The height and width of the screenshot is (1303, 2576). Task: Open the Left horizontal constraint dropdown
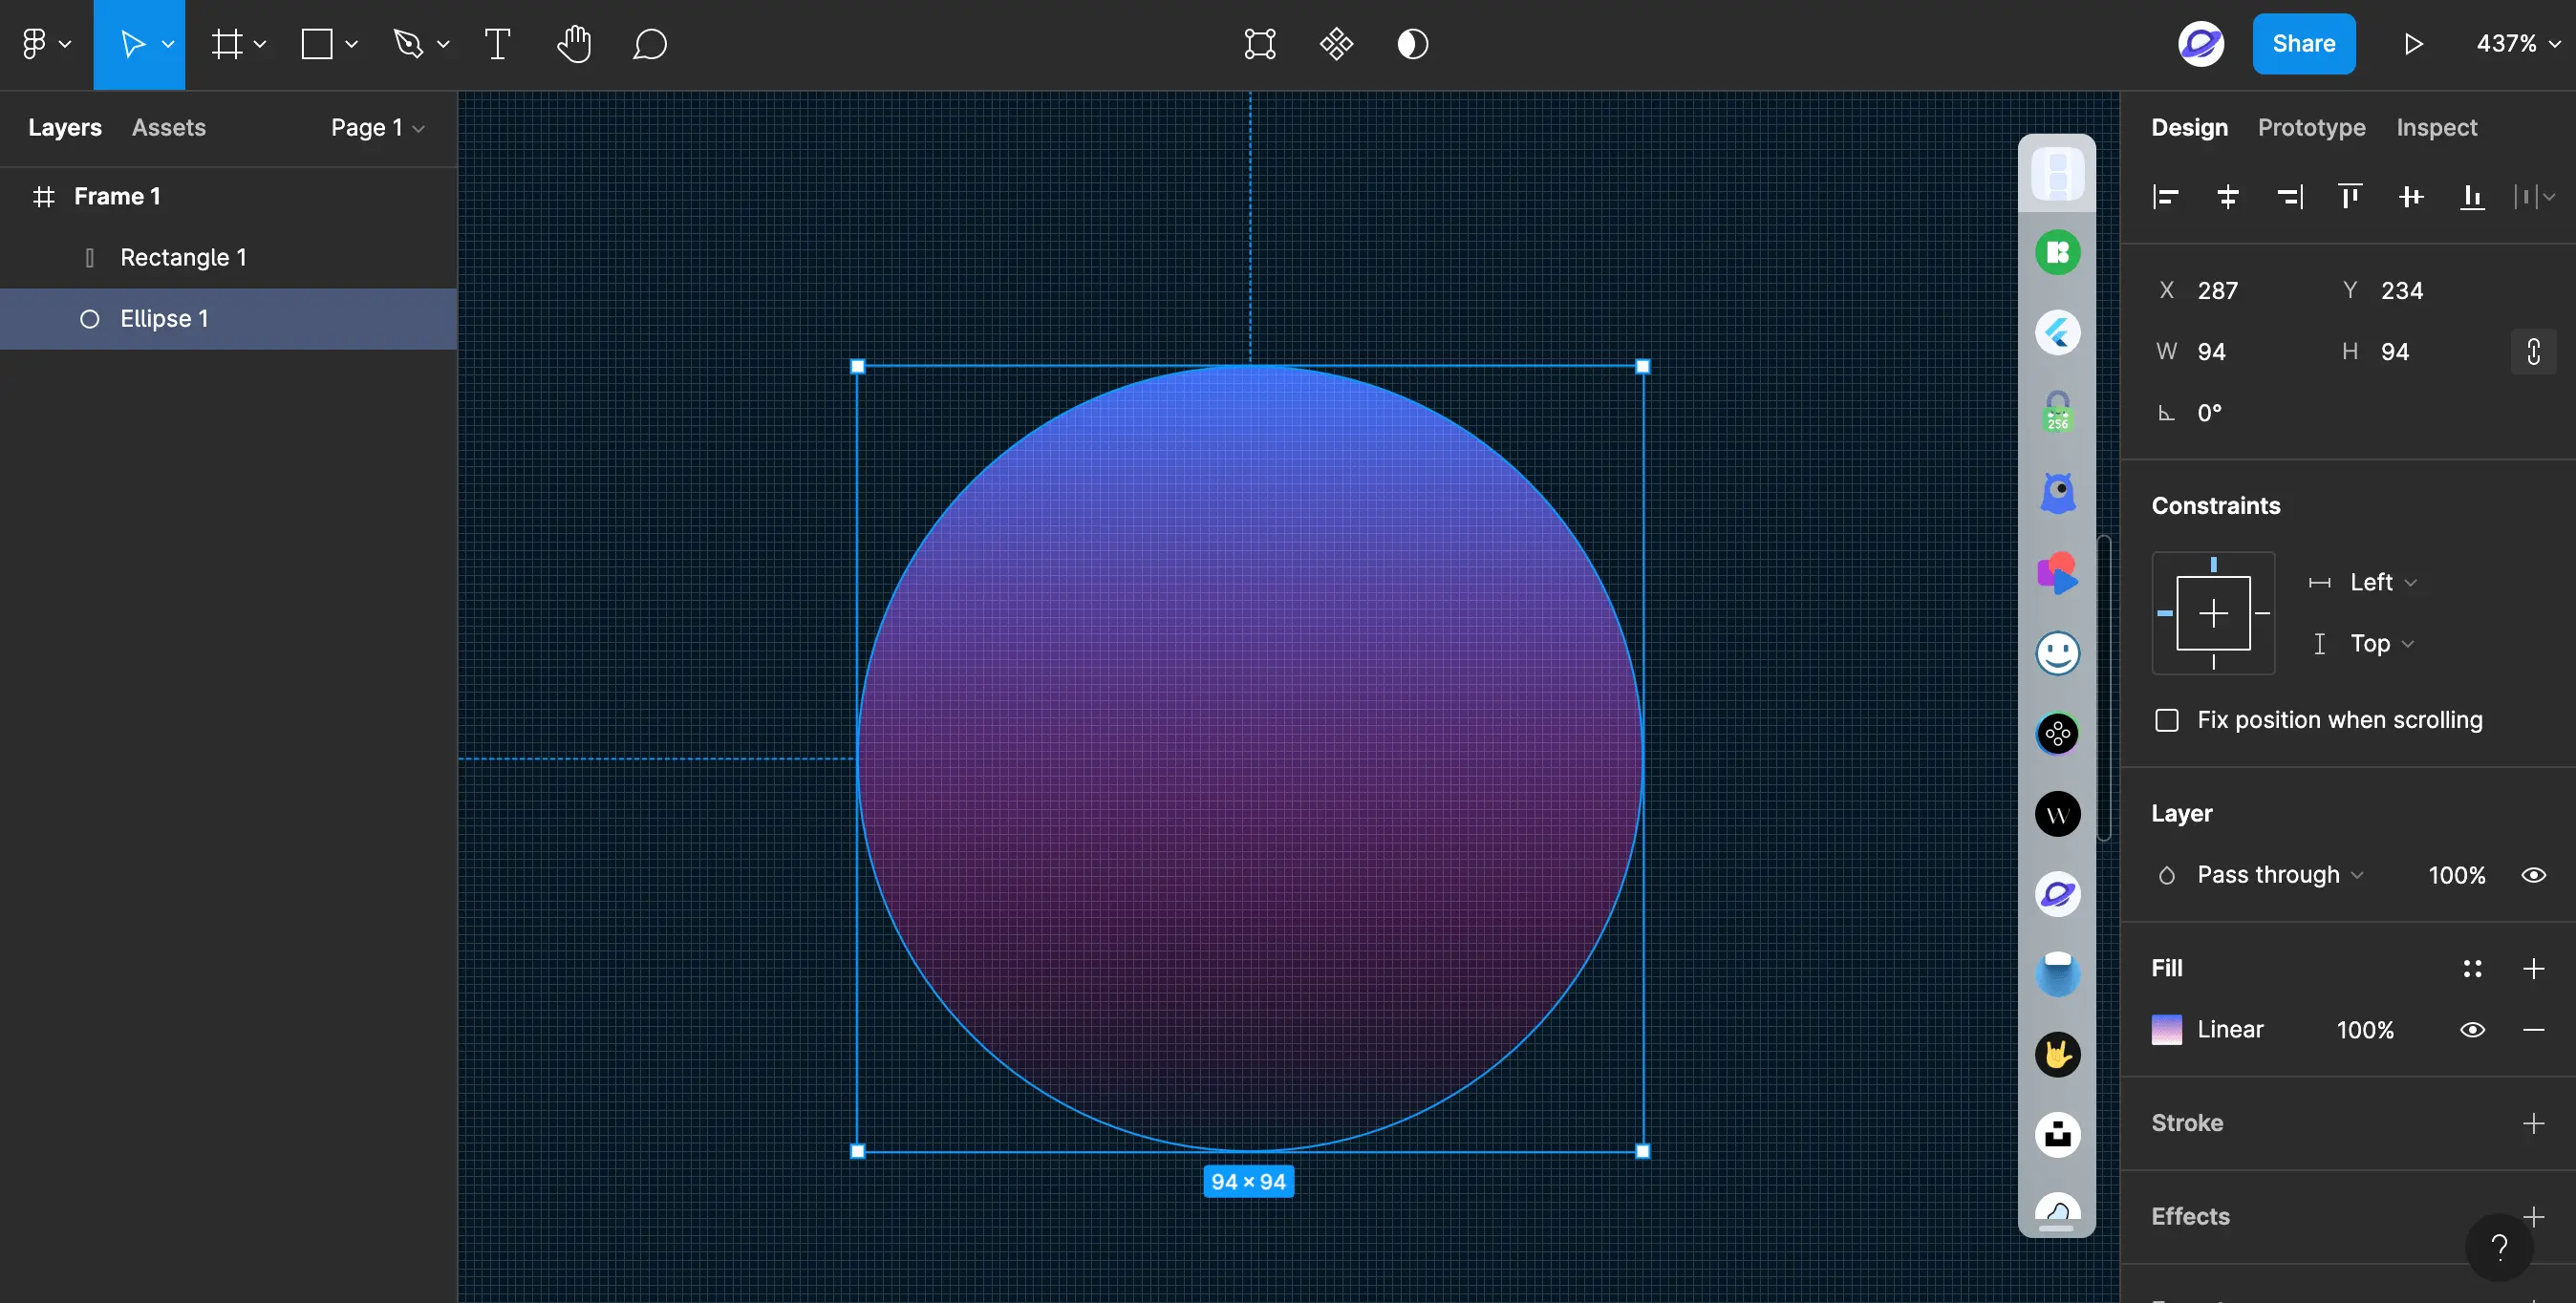pyautogui.click(x=2382, y=582)
